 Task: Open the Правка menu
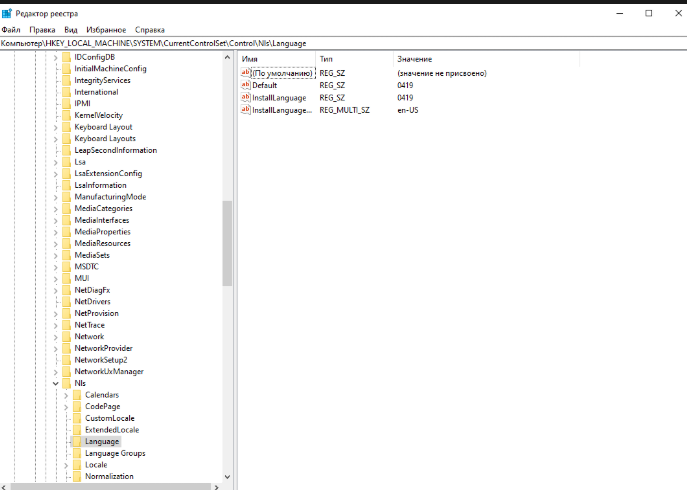42,30
